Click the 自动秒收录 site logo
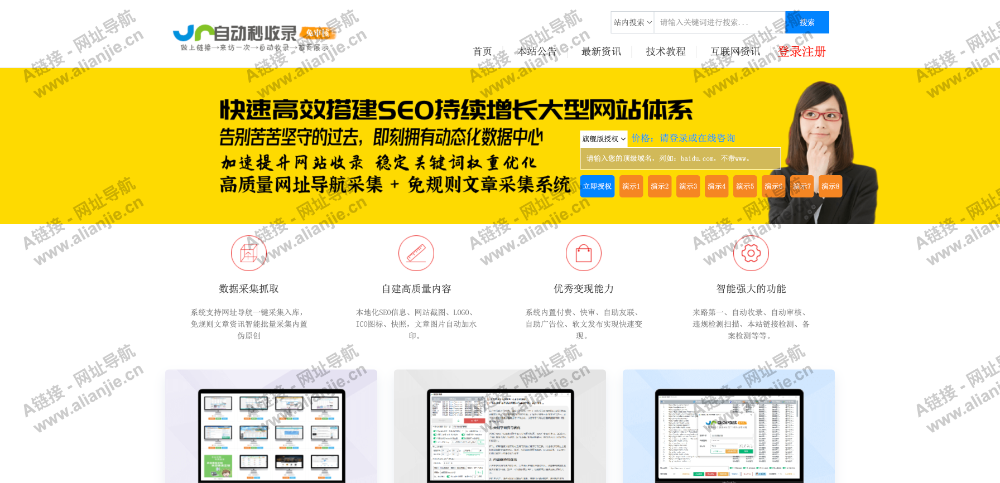 [x=252, y=35]
